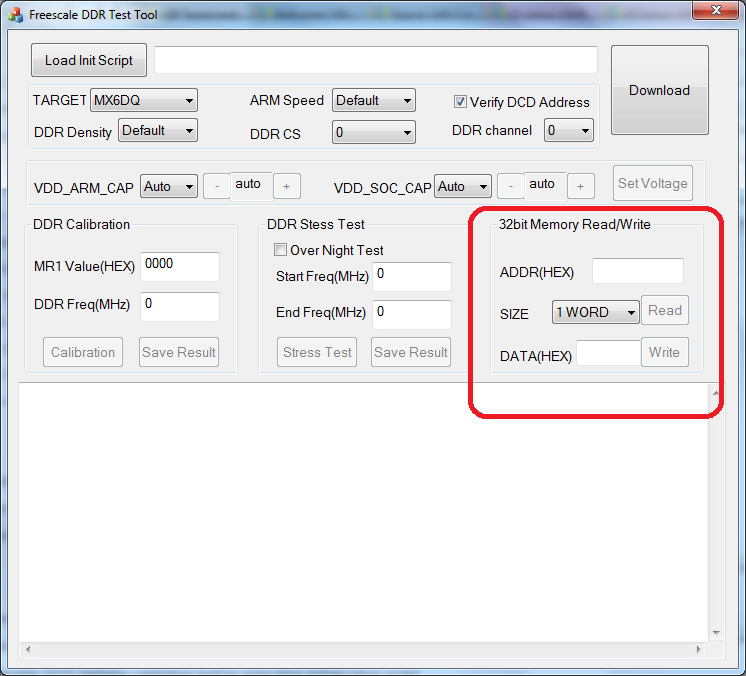Image resolution: width=746 pixels, height=676 pixels.
Task: Click Save Result under DDR Stress Test
Action: pos(411,352)
